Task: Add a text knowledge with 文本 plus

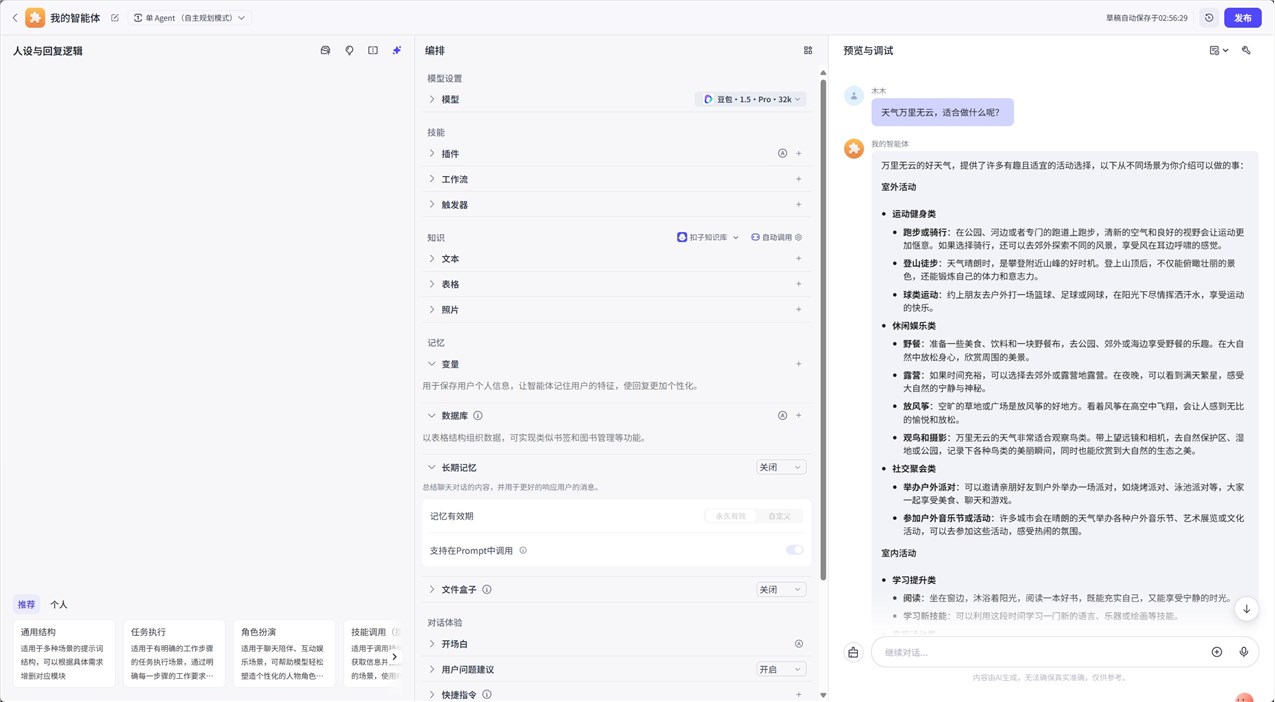Action: [x=799, y=258]
